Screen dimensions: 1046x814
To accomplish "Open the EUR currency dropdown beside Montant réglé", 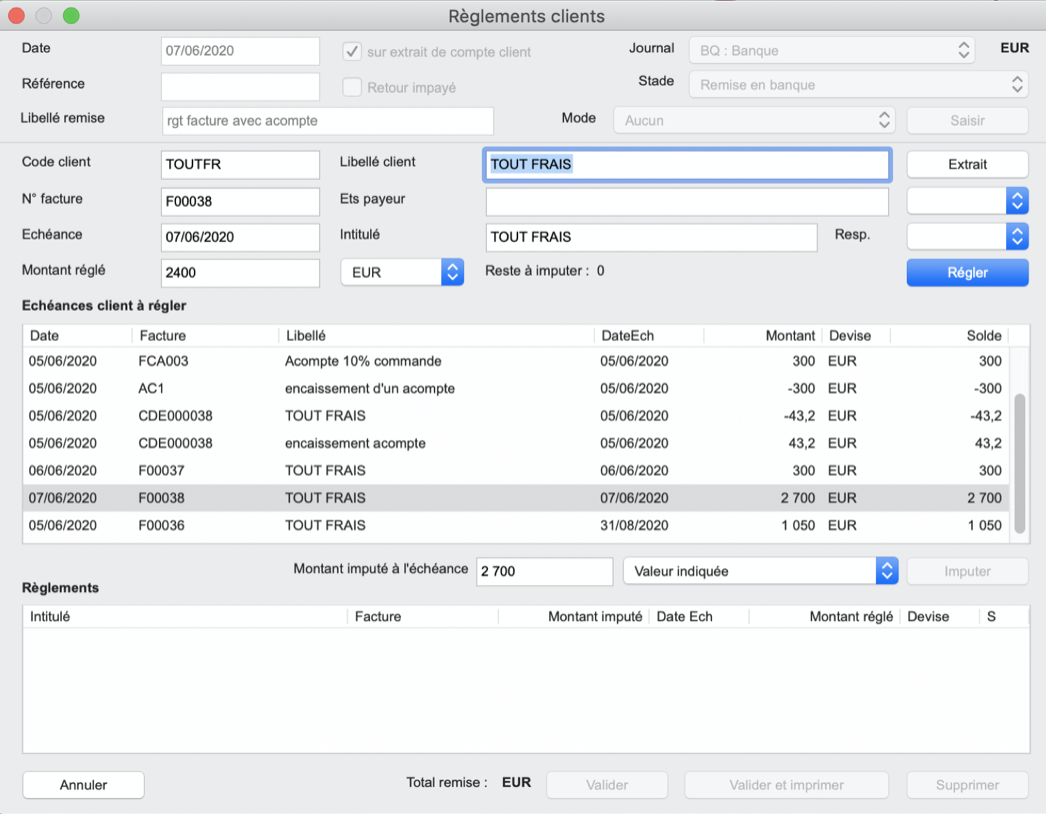I will [x=402, y=272].
